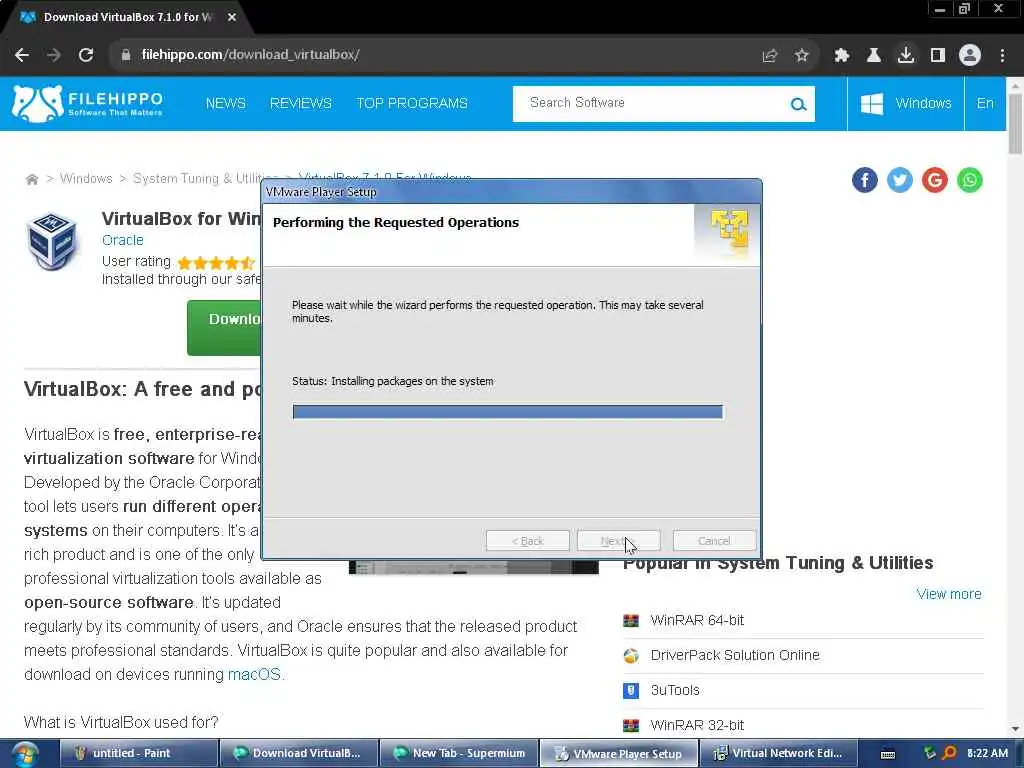Screen dimensions: 1024x768
Task: Open the on-screen keyboard tray icon
Action: [x=888, y=754]
